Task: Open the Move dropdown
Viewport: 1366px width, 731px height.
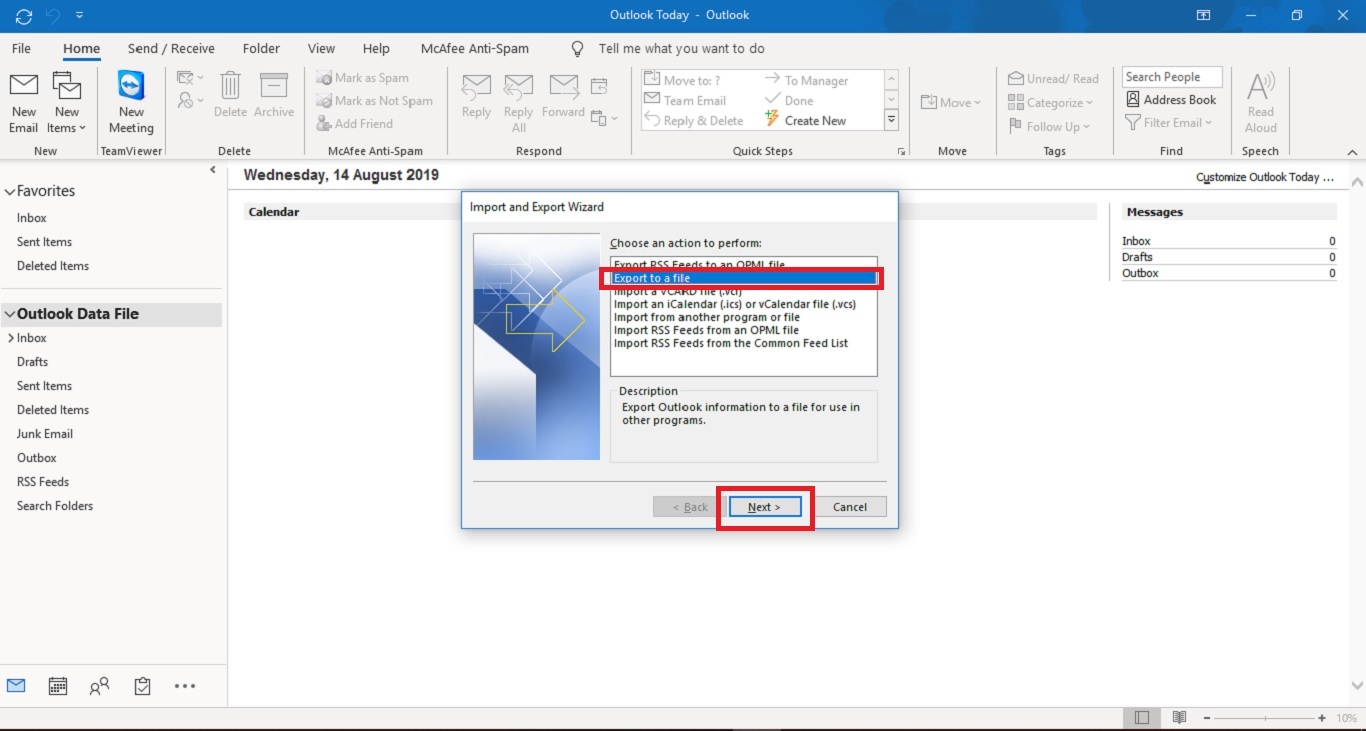Action: coord(951,103)
